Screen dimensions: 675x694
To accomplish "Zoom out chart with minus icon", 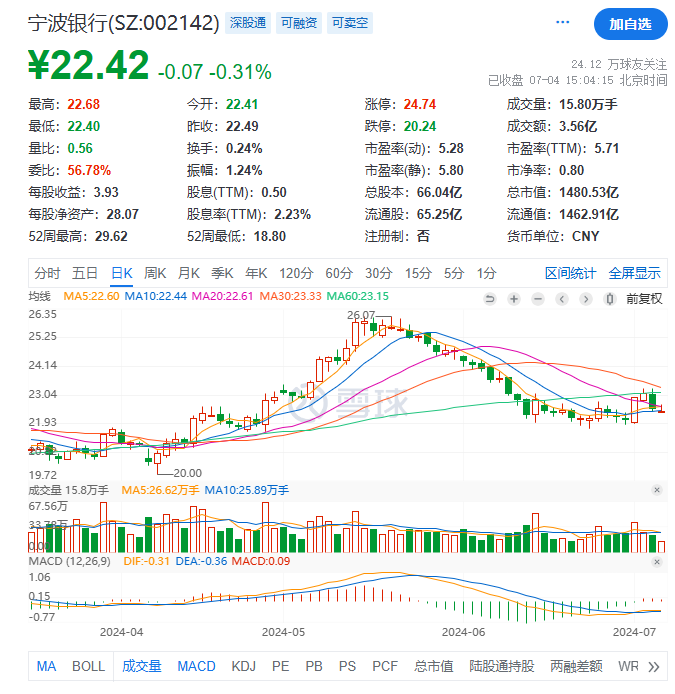I will coord(538,299).
